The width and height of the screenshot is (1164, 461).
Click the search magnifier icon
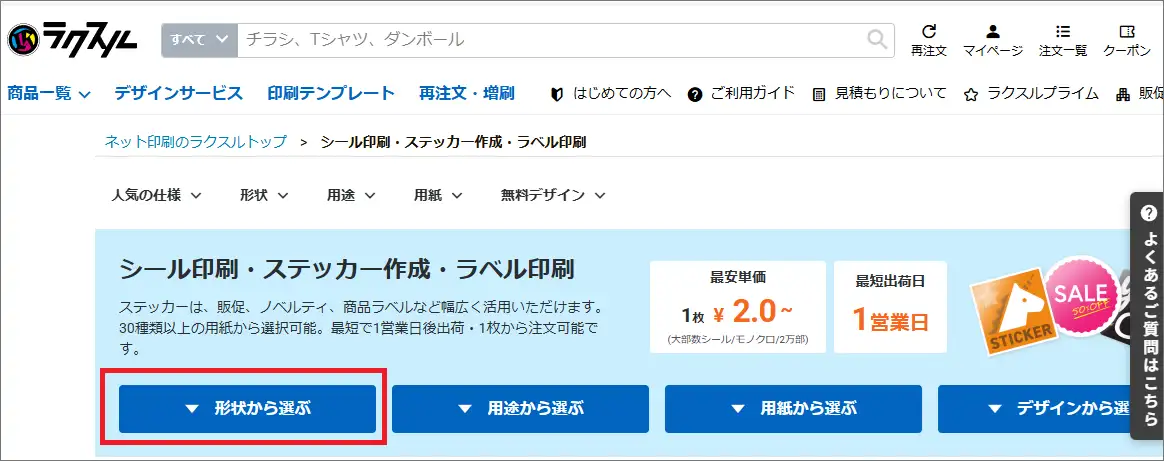(x=876, y=40)
